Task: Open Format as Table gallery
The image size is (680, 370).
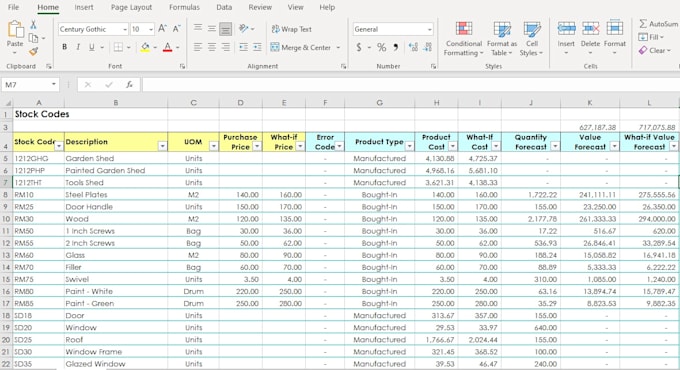Action: (x=502, y=39)
